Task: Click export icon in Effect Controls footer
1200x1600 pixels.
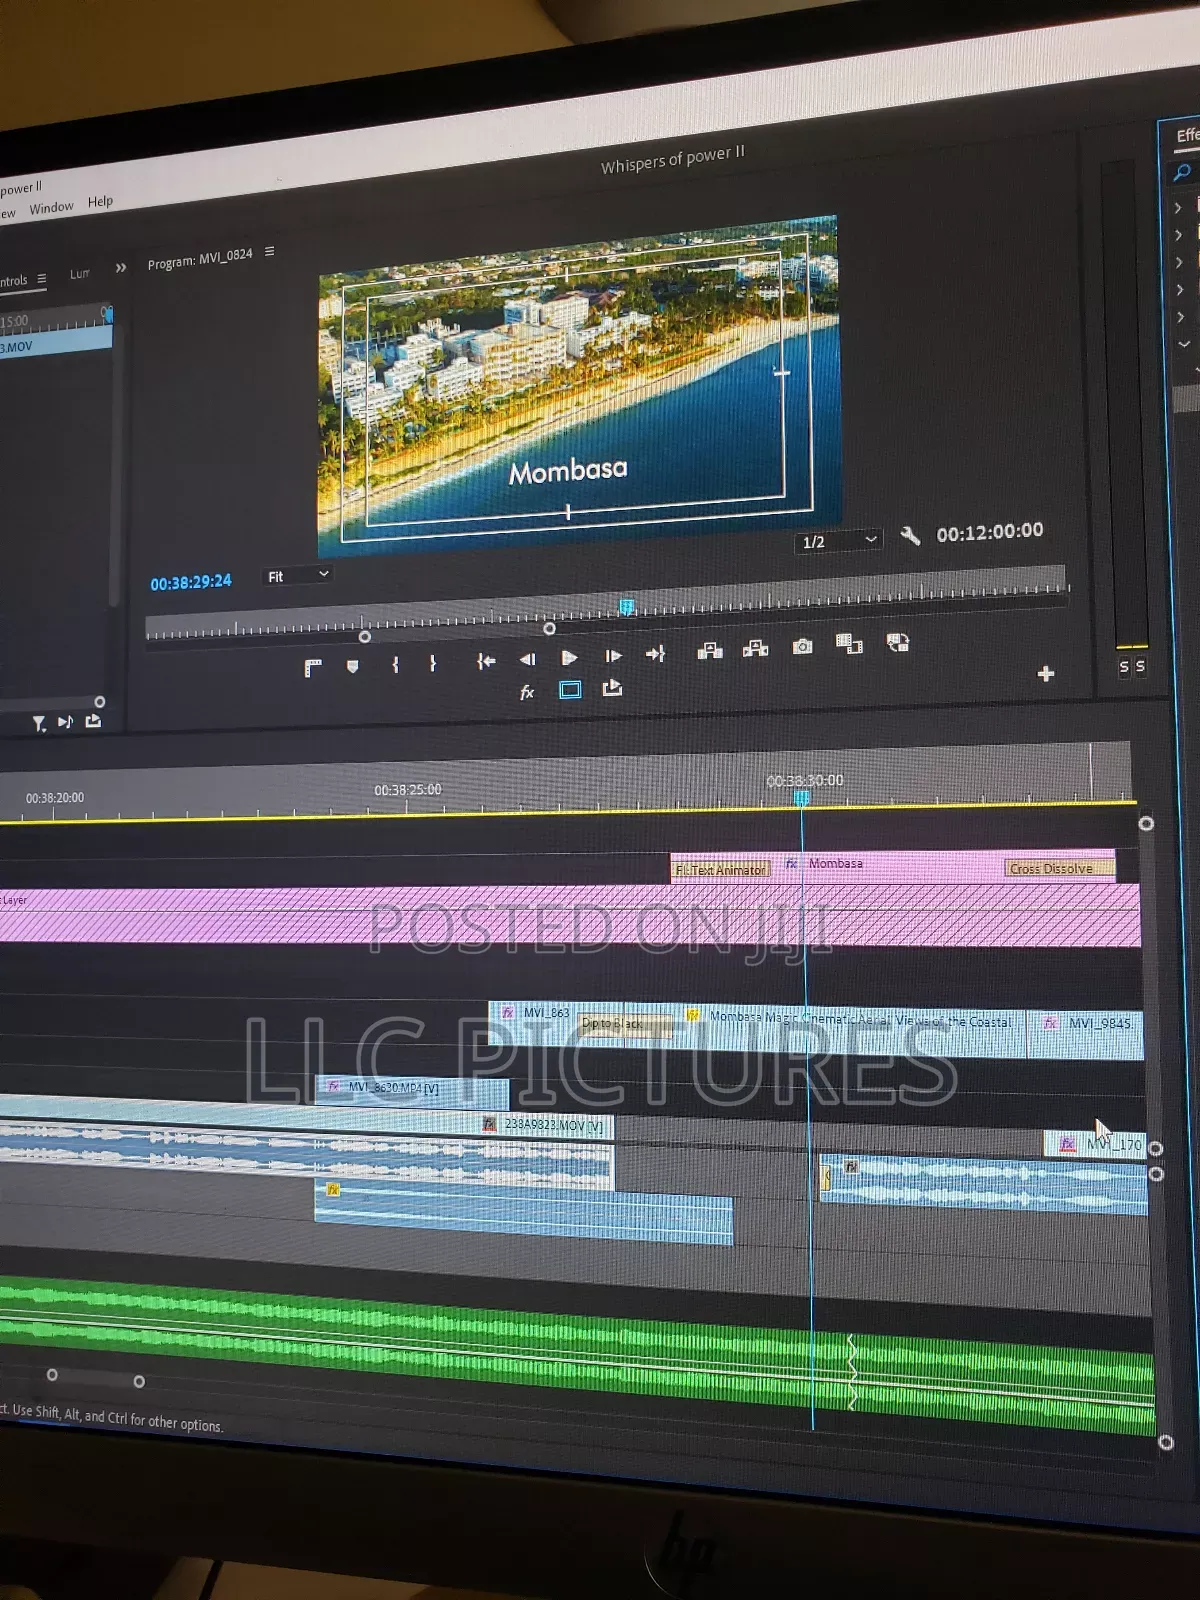Action: click(93, 720)
